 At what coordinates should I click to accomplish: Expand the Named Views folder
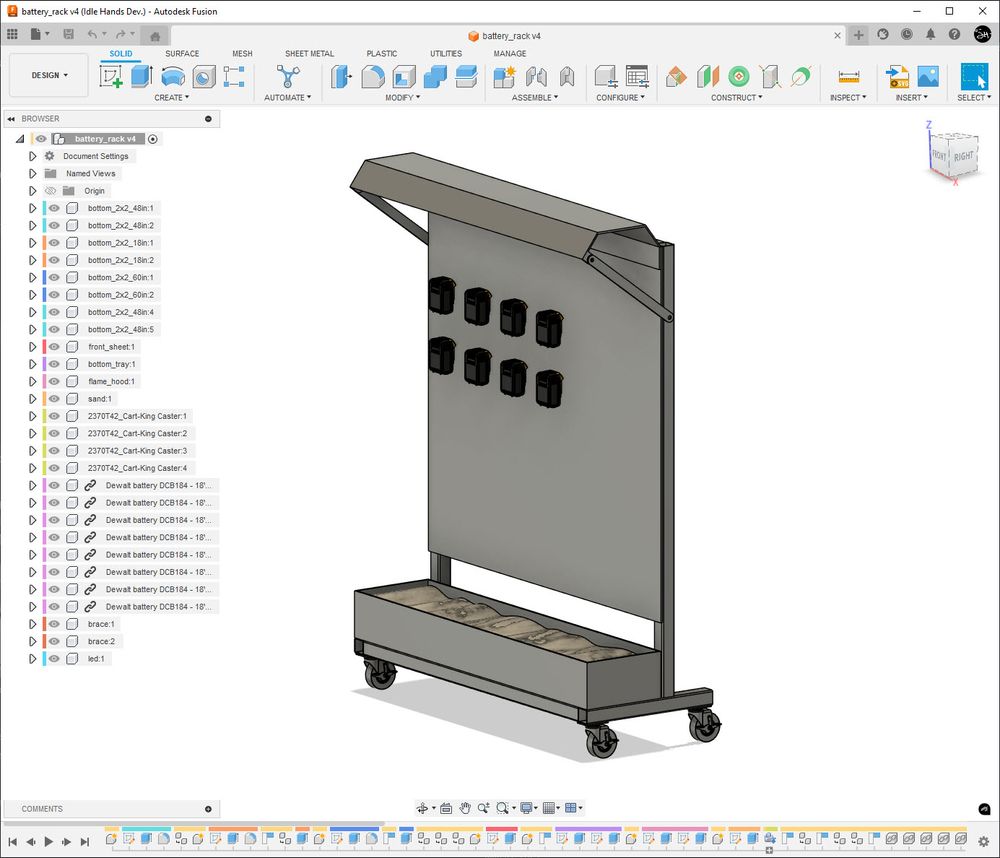click(x=33, y=174)
